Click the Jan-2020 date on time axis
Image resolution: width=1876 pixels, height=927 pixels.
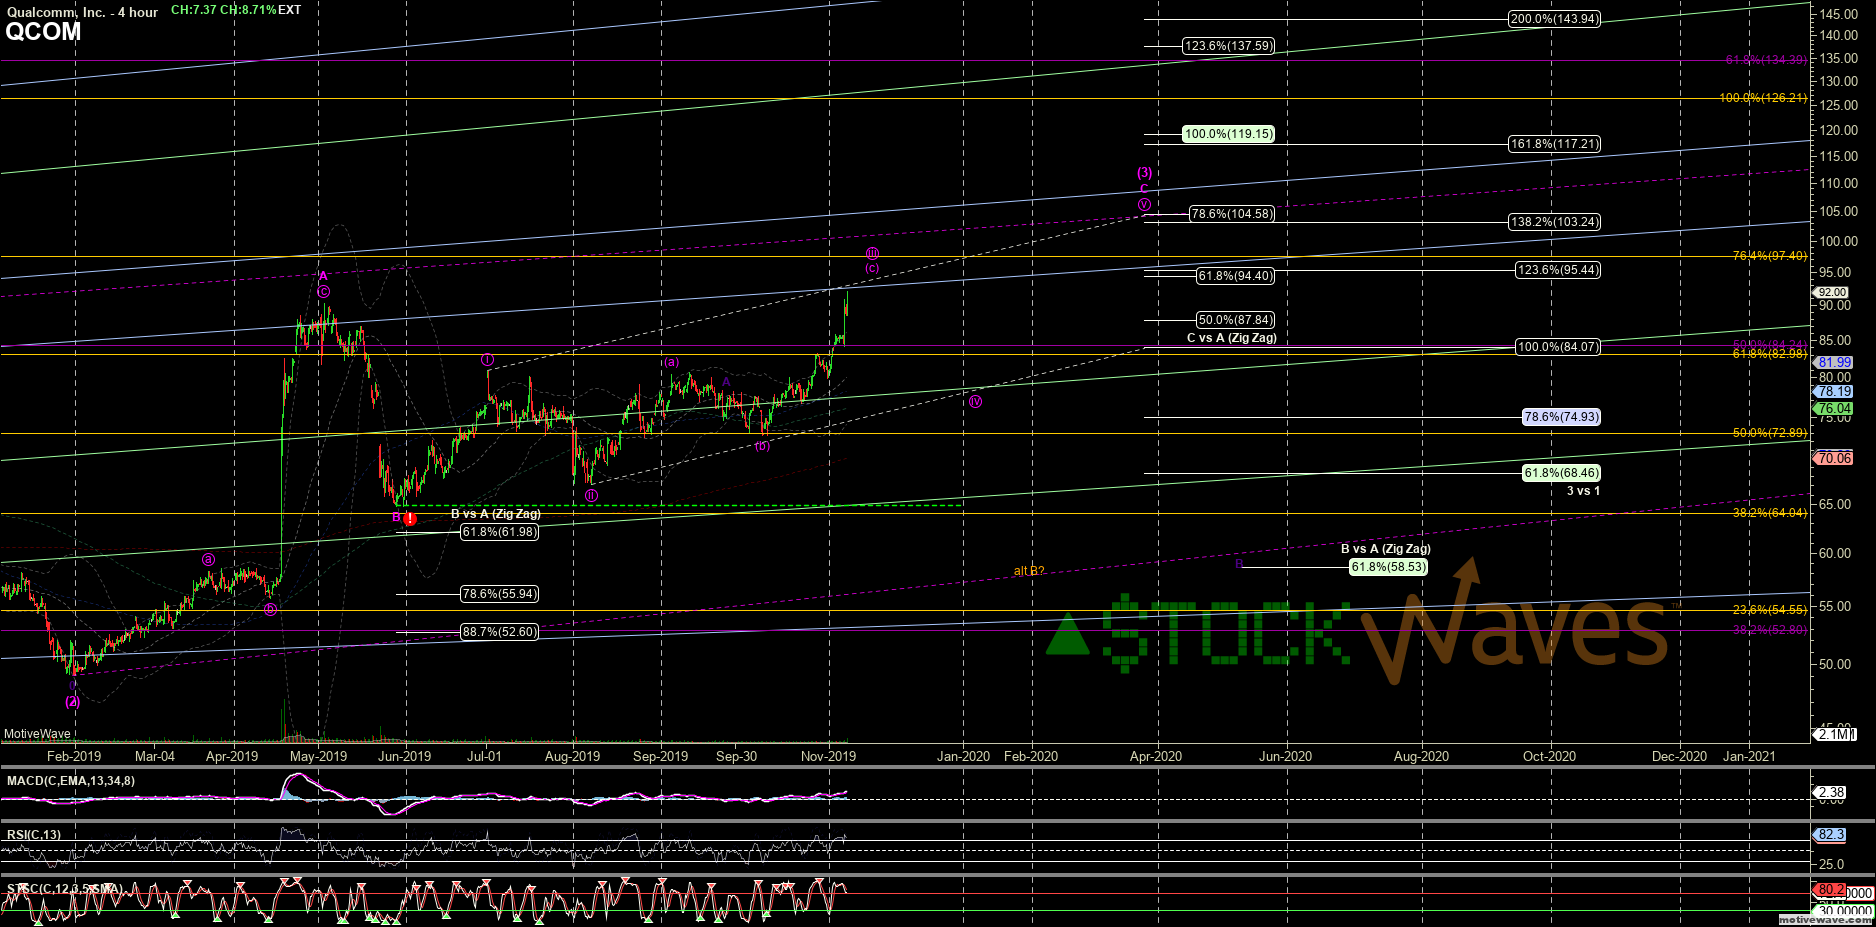(963, 756)
